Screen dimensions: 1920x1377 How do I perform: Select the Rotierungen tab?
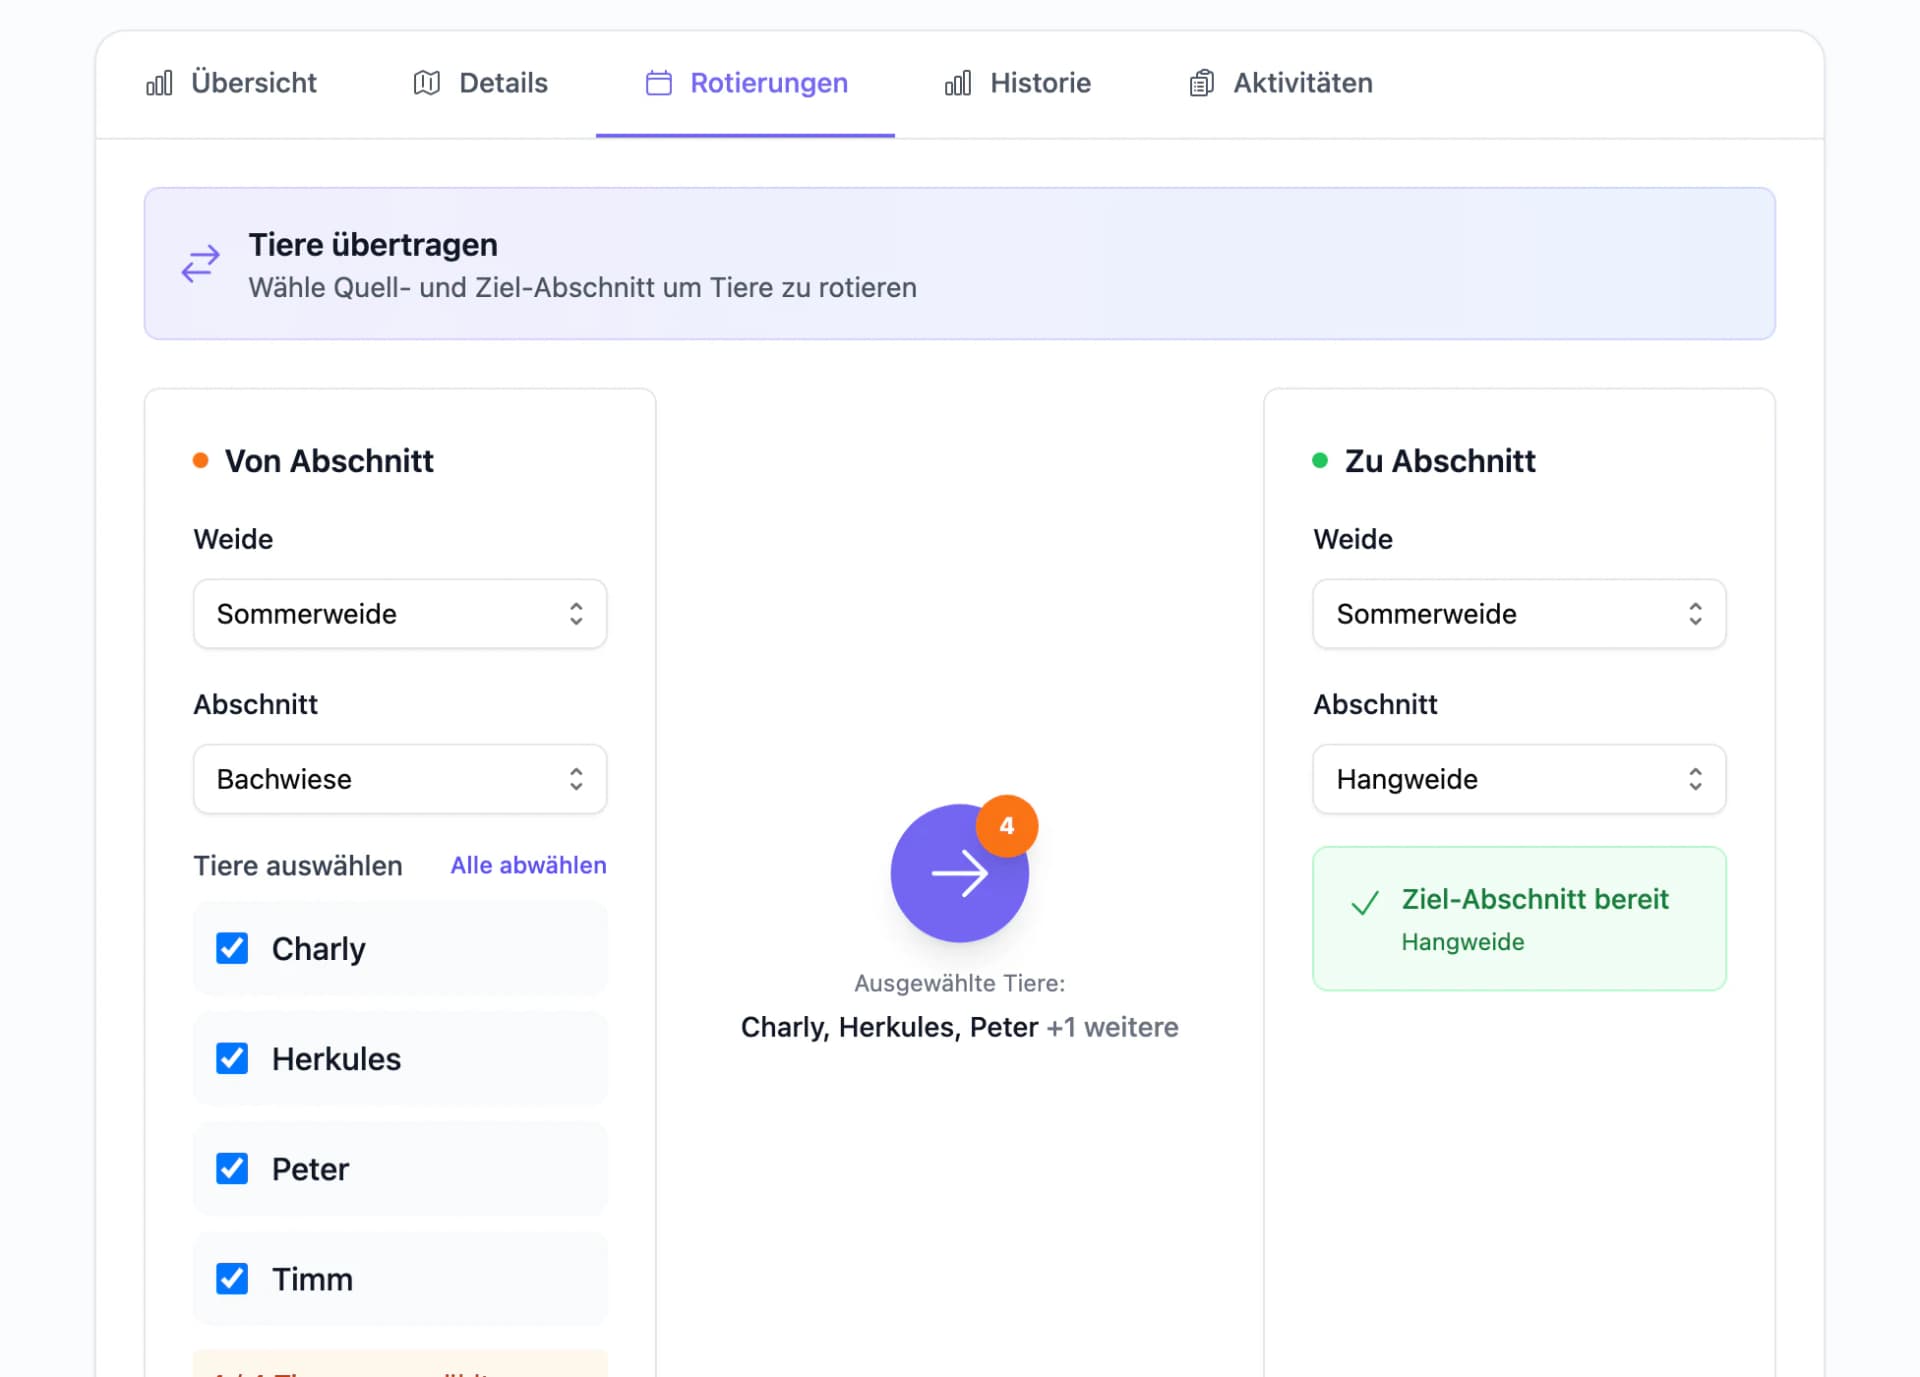(x=746, y=83)
